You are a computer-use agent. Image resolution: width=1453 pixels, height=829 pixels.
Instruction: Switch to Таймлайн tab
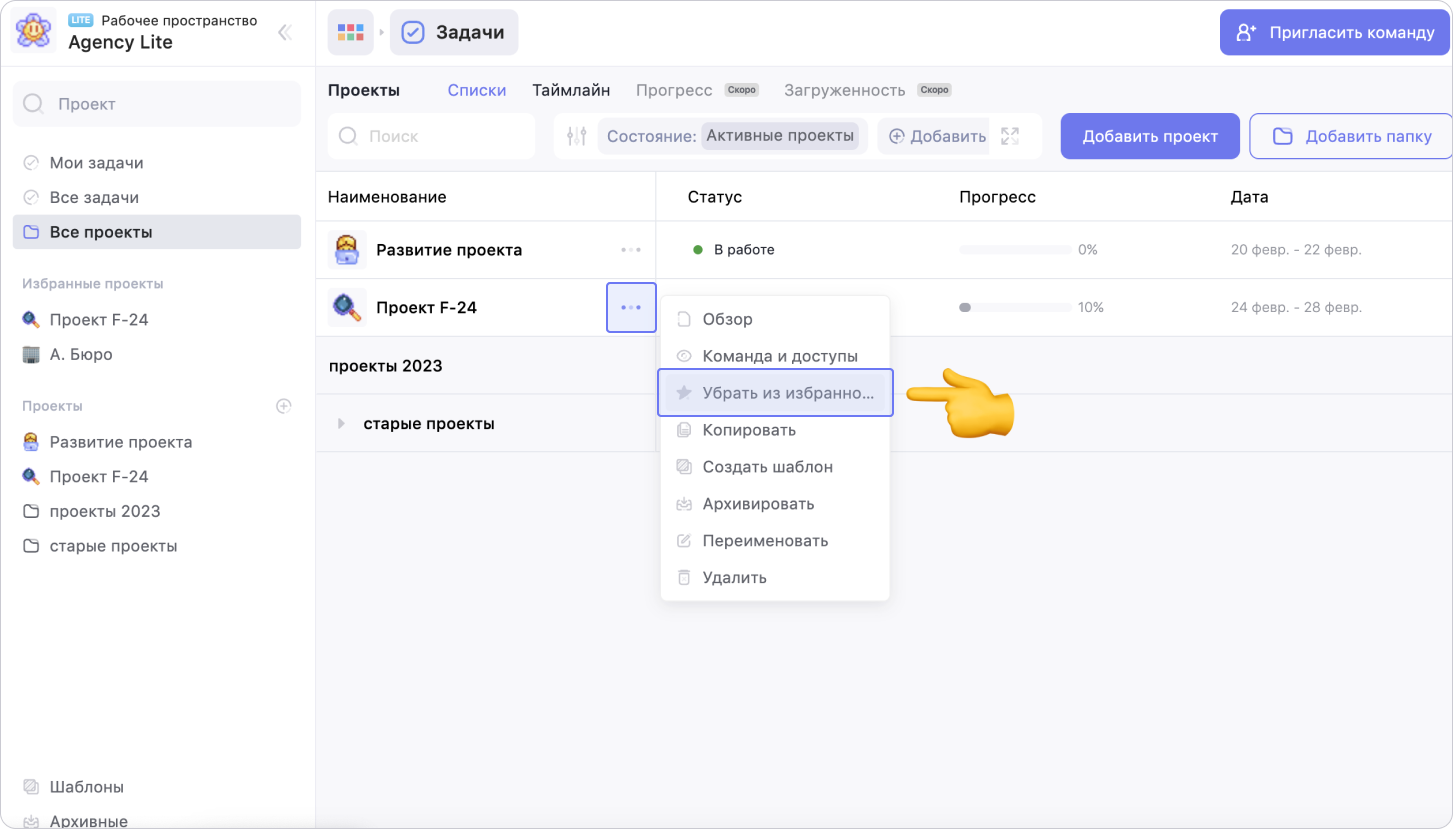click(x=571, y=90)
